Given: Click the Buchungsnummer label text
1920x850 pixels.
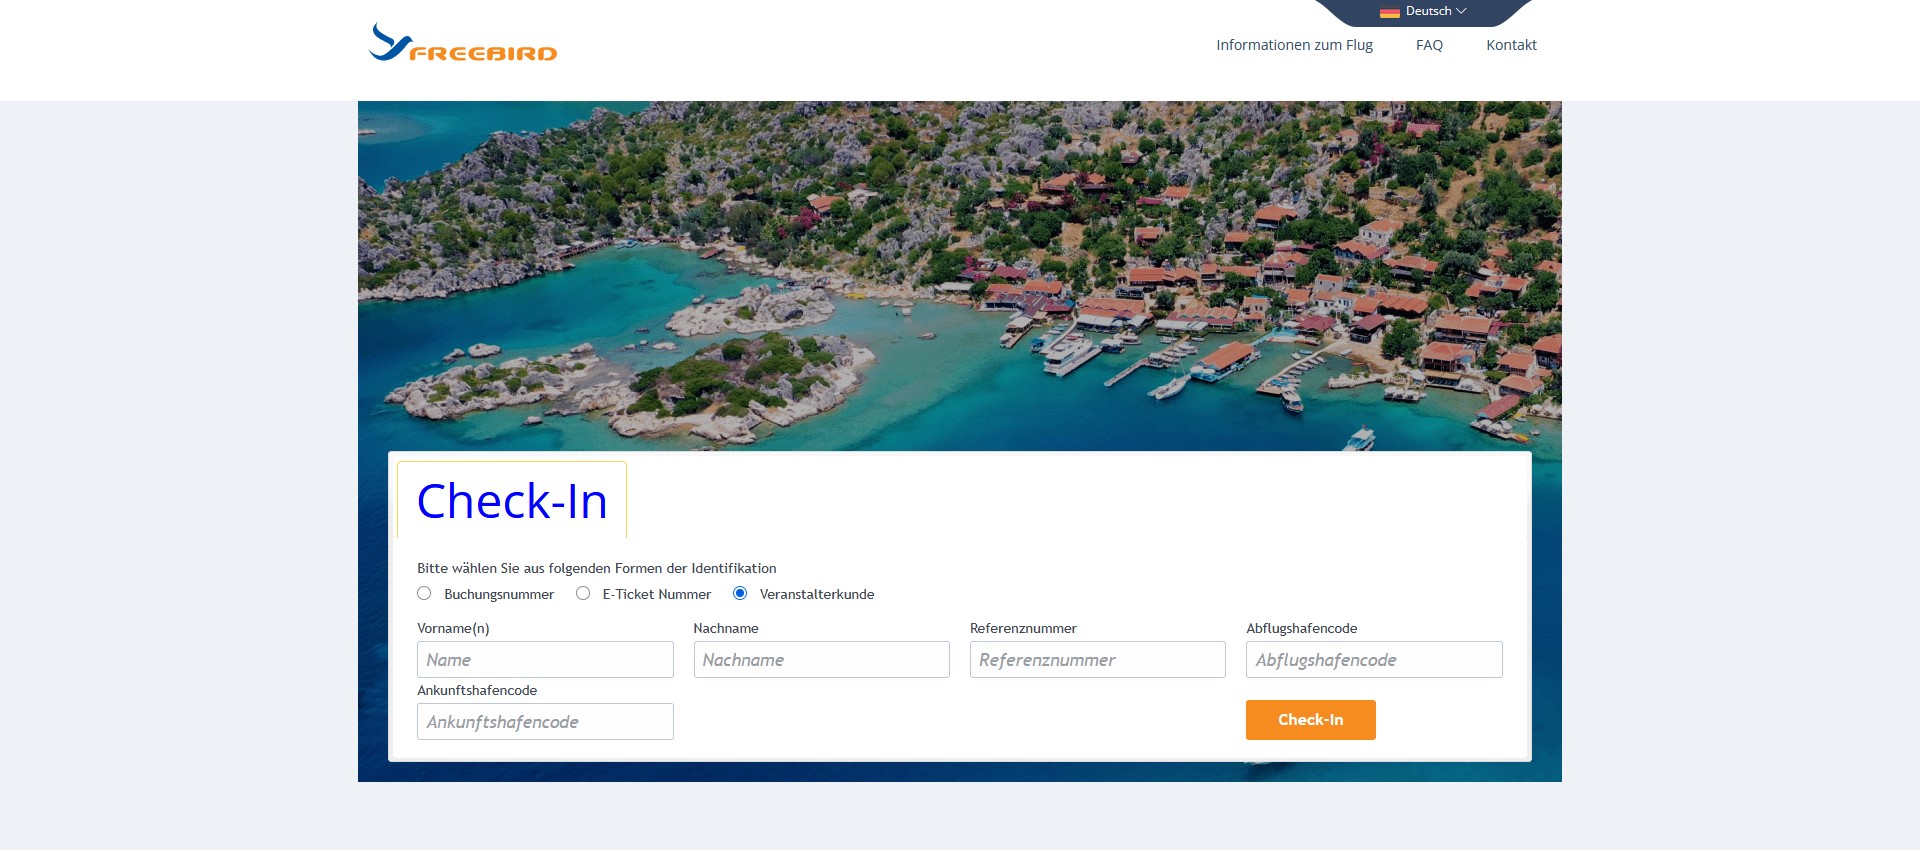Looking at the screenshot, I should click(x=499, y=594).
